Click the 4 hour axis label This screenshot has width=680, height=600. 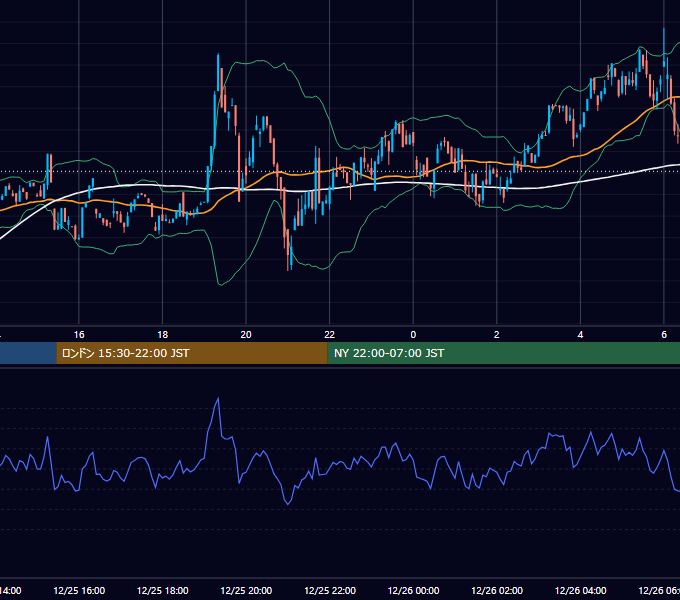pos(580,335)
